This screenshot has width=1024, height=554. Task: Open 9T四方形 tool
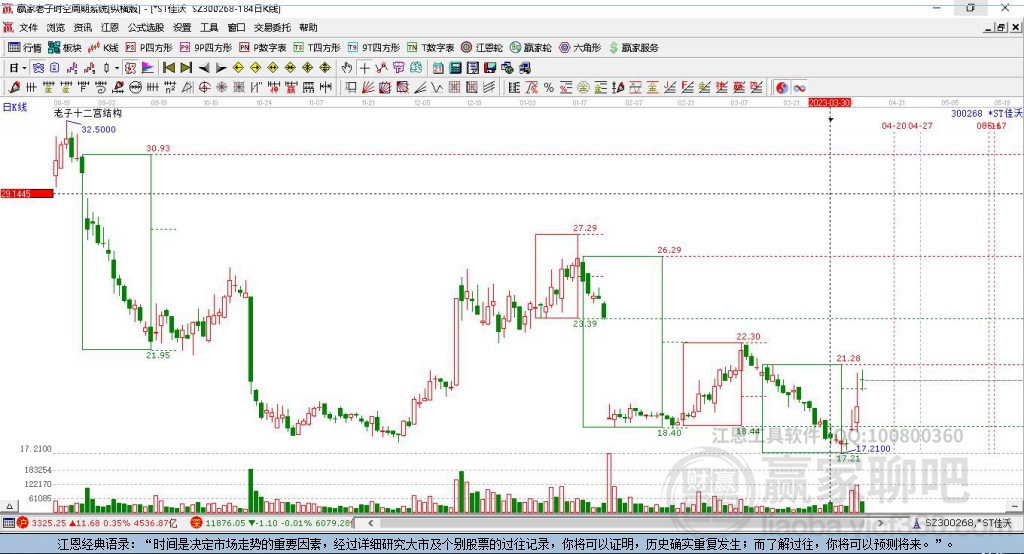(374, 48)
